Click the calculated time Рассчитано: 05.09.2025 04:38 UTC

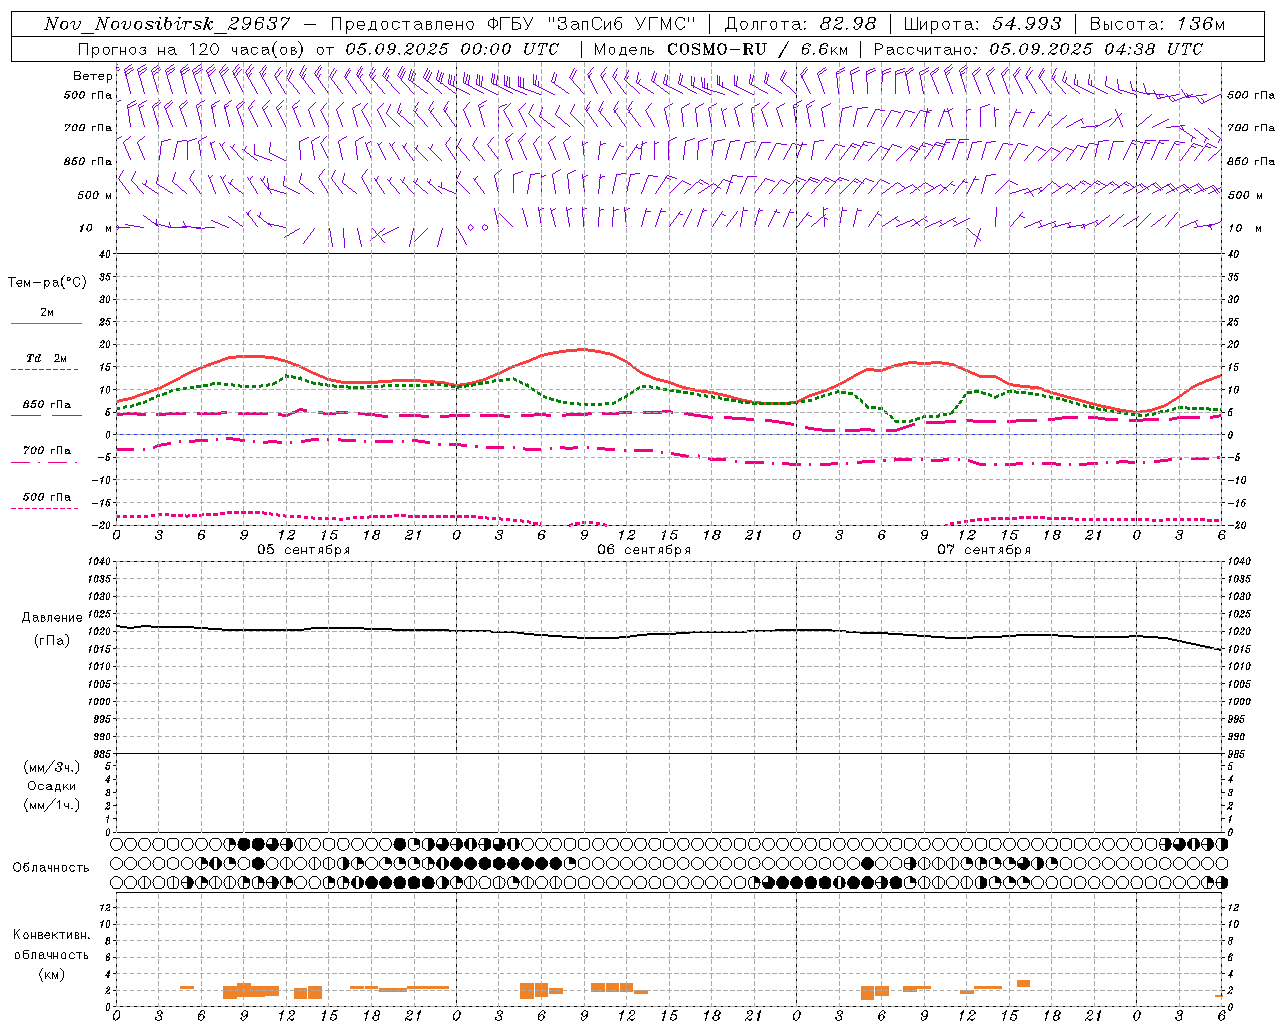(x=1038, y=49)
